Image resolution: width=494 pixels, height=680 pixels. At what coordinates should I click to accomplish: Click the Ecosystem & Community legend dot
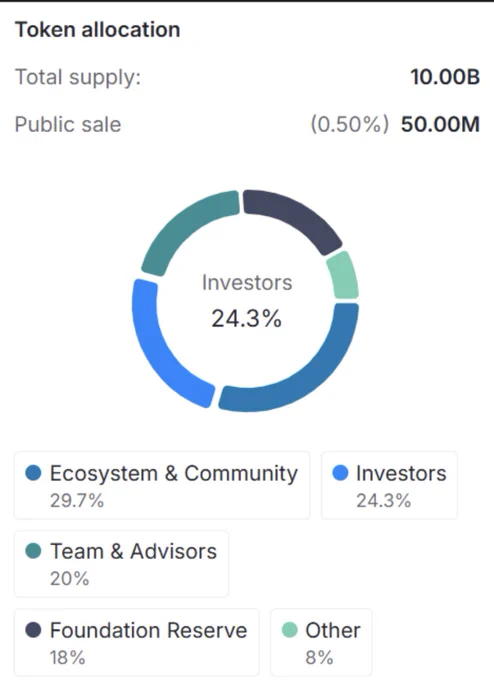click(x=33, y=473)
